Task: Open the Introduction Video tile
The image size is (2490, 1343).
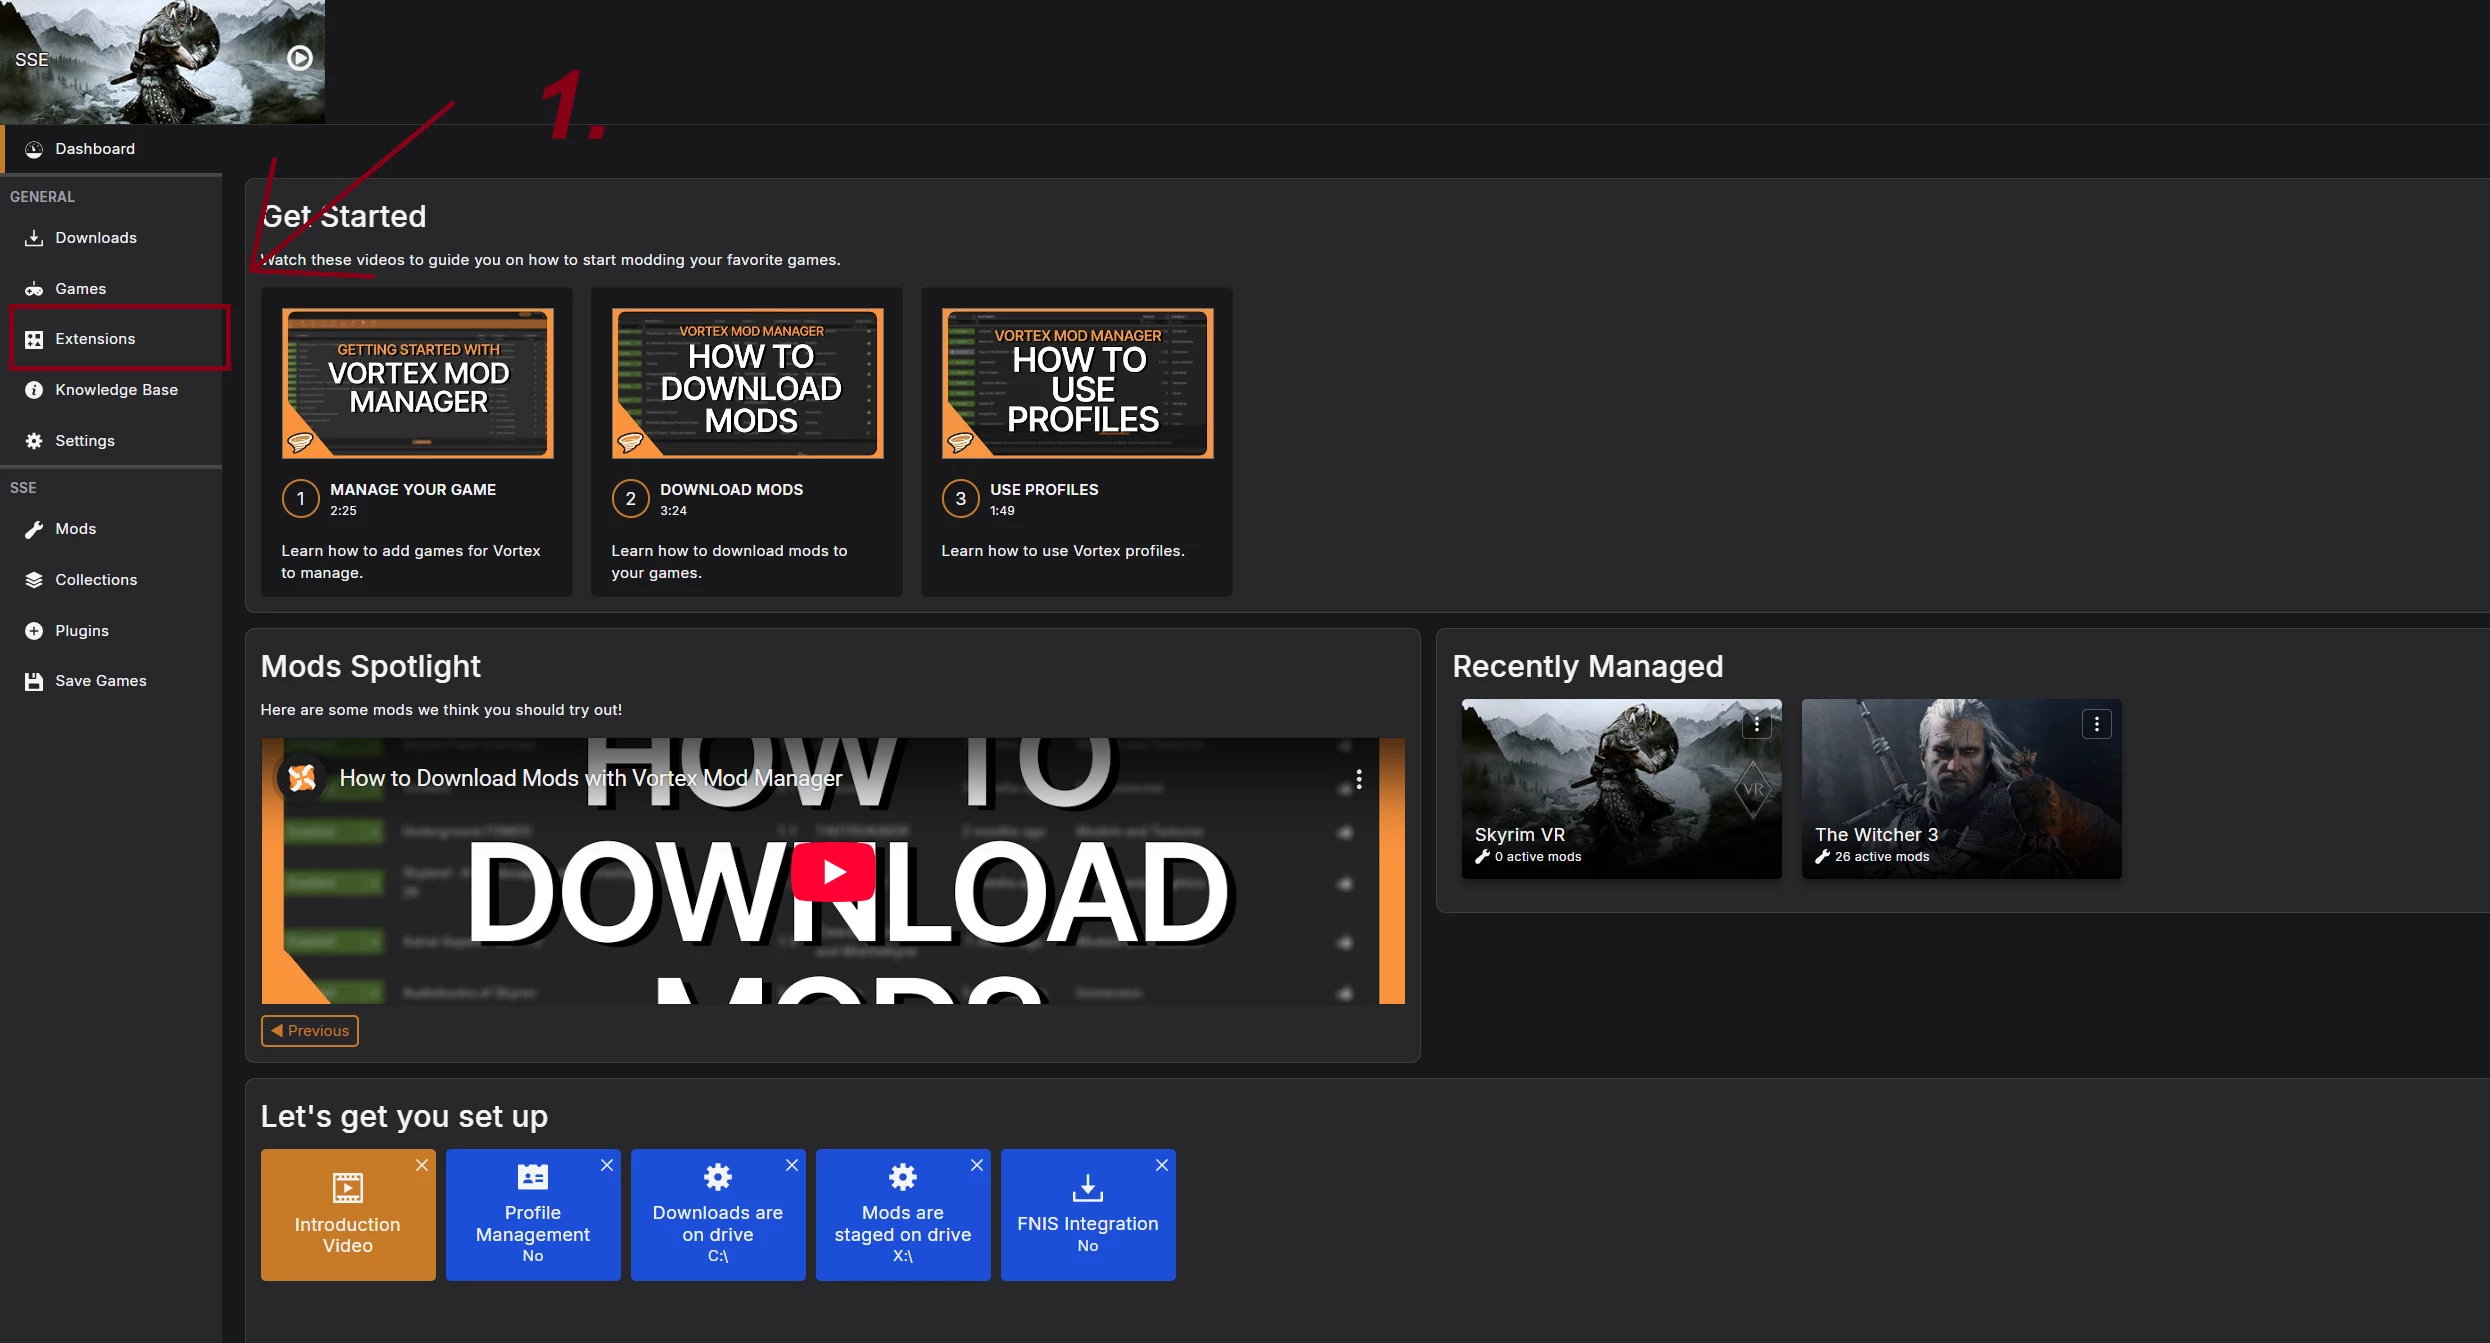Action: click(x=348, y=1215)
